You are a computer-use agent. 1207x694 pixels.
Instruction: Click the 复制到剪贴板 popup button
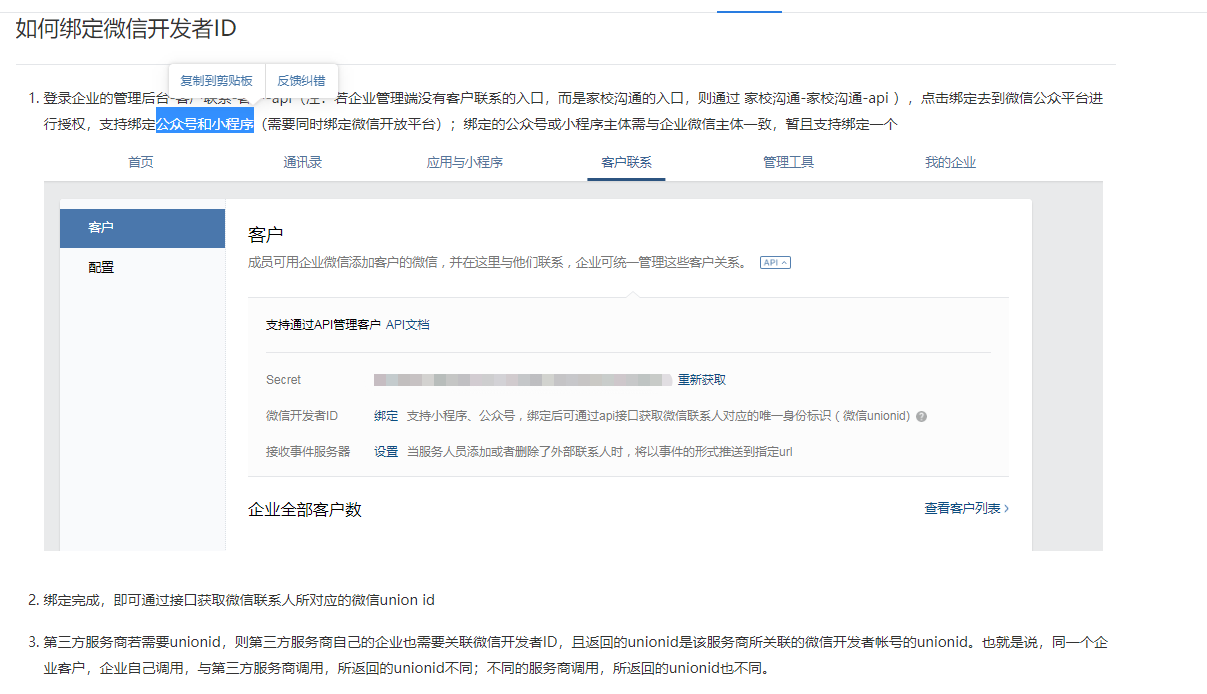coord(216,81)
